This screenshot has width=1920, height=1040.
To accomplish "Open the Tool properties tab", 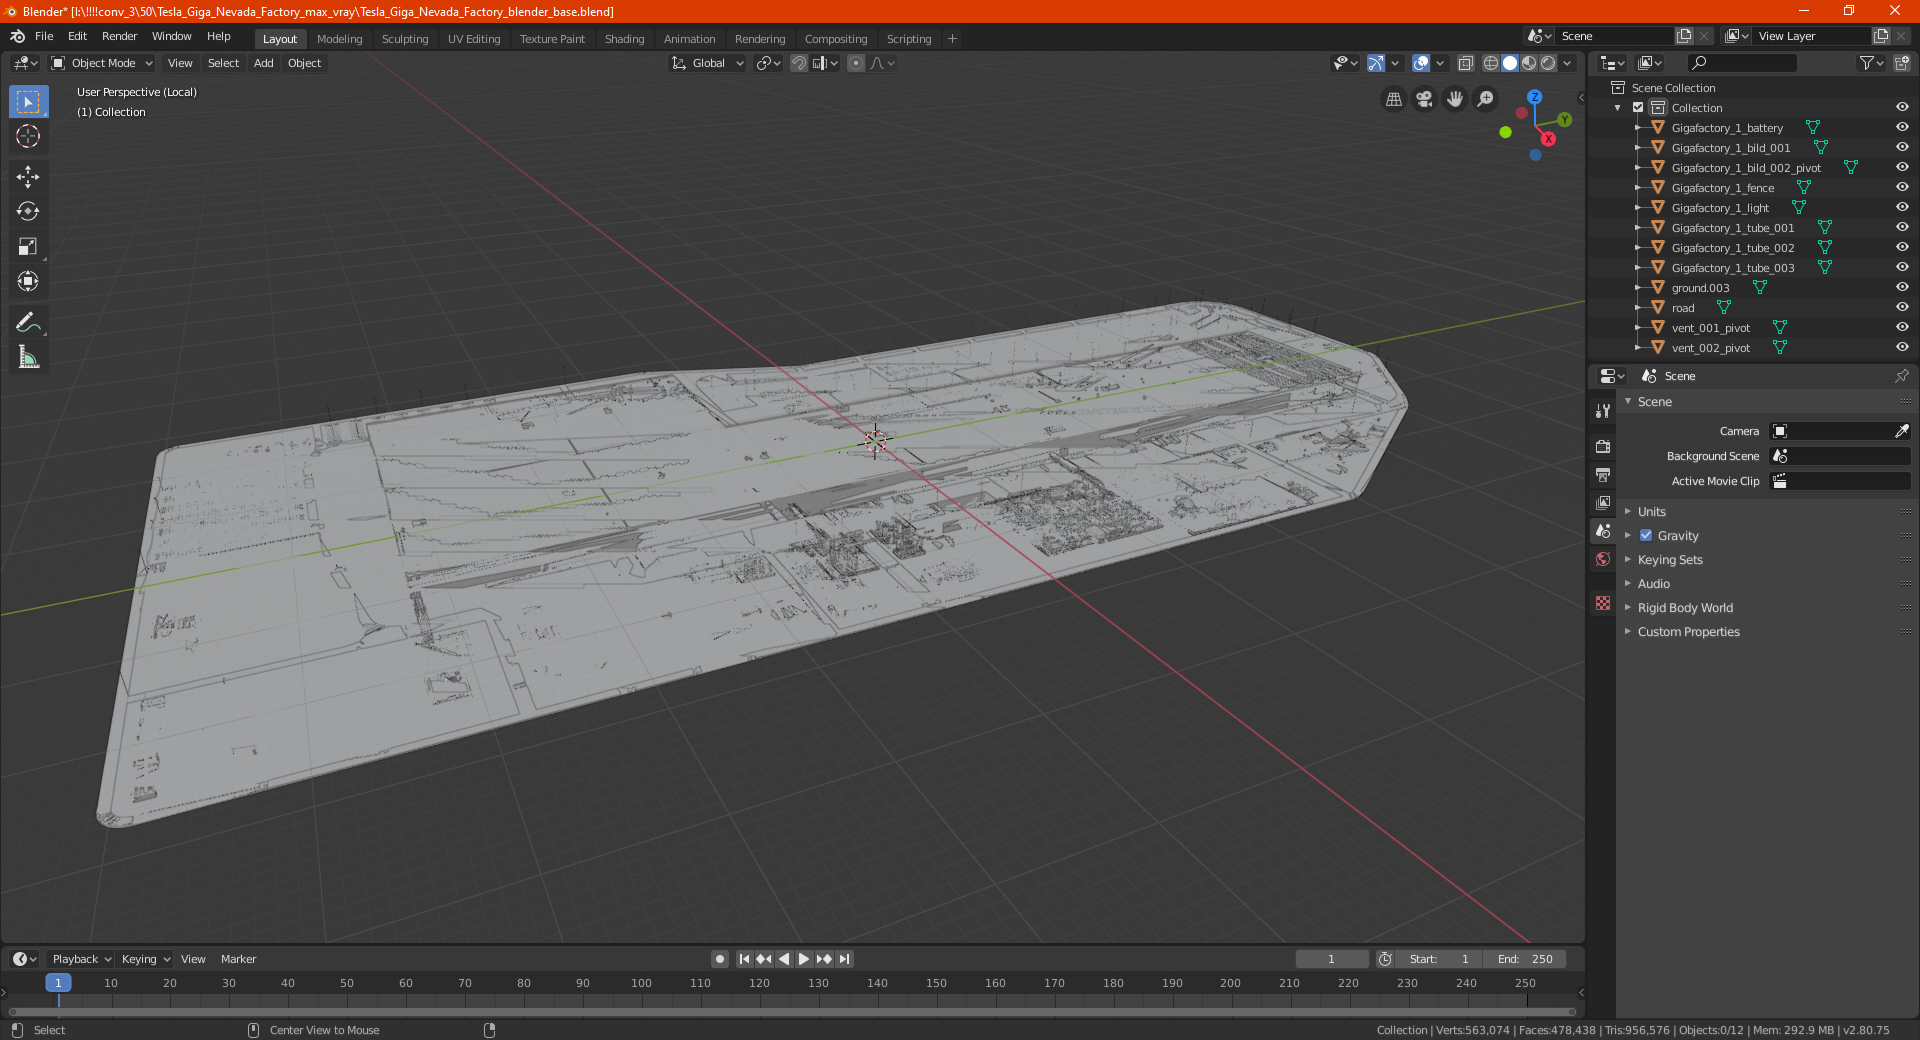I will point(1603,411).
